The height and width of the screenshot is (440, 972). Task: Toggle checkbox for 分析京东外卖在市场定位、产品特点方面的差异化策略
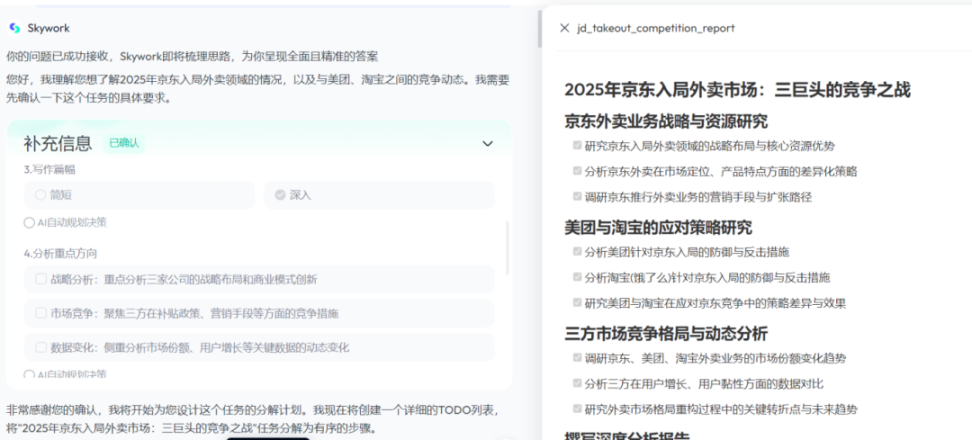577,171
